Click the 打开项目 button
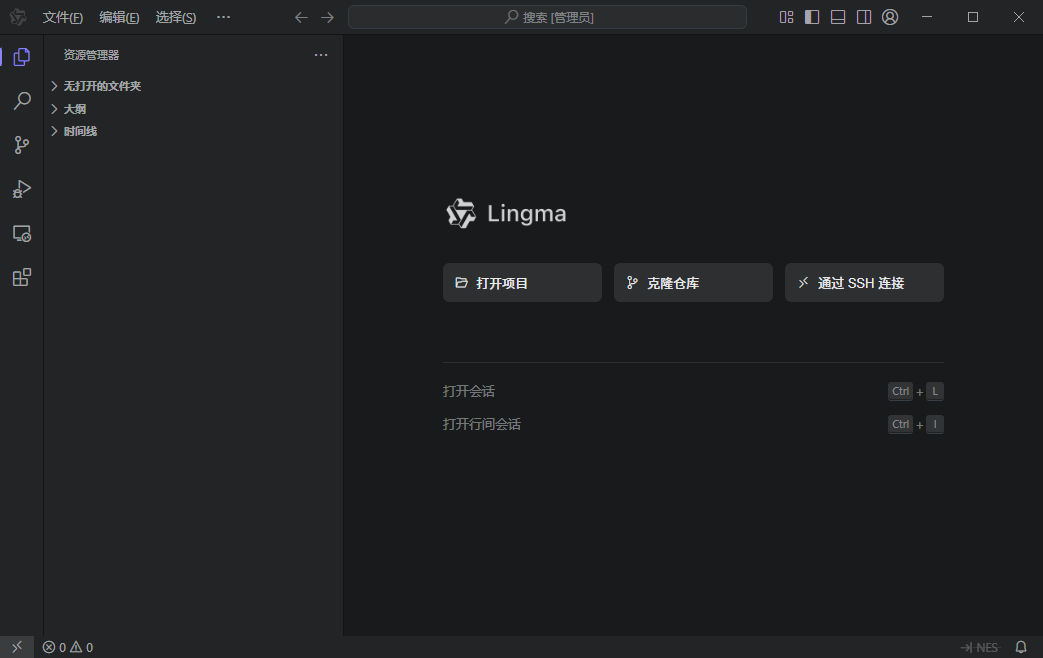This screenshot has width=1043, height=658. coord(522,282)
